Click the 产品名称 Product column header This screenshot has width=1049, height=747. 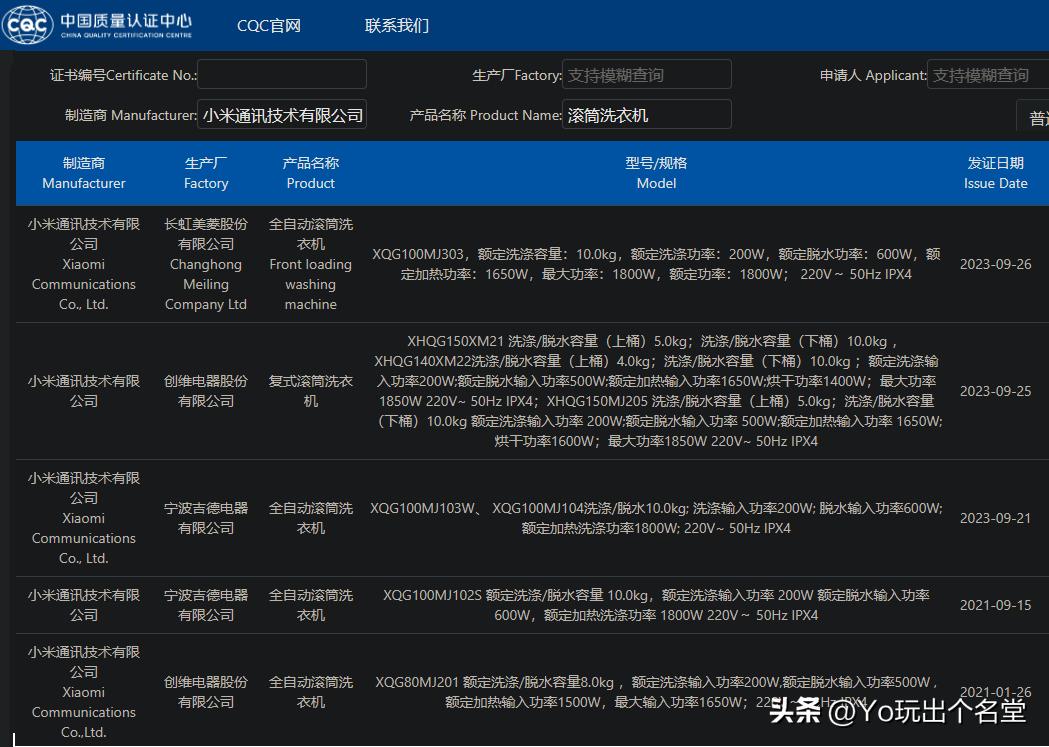click(310, 173)
